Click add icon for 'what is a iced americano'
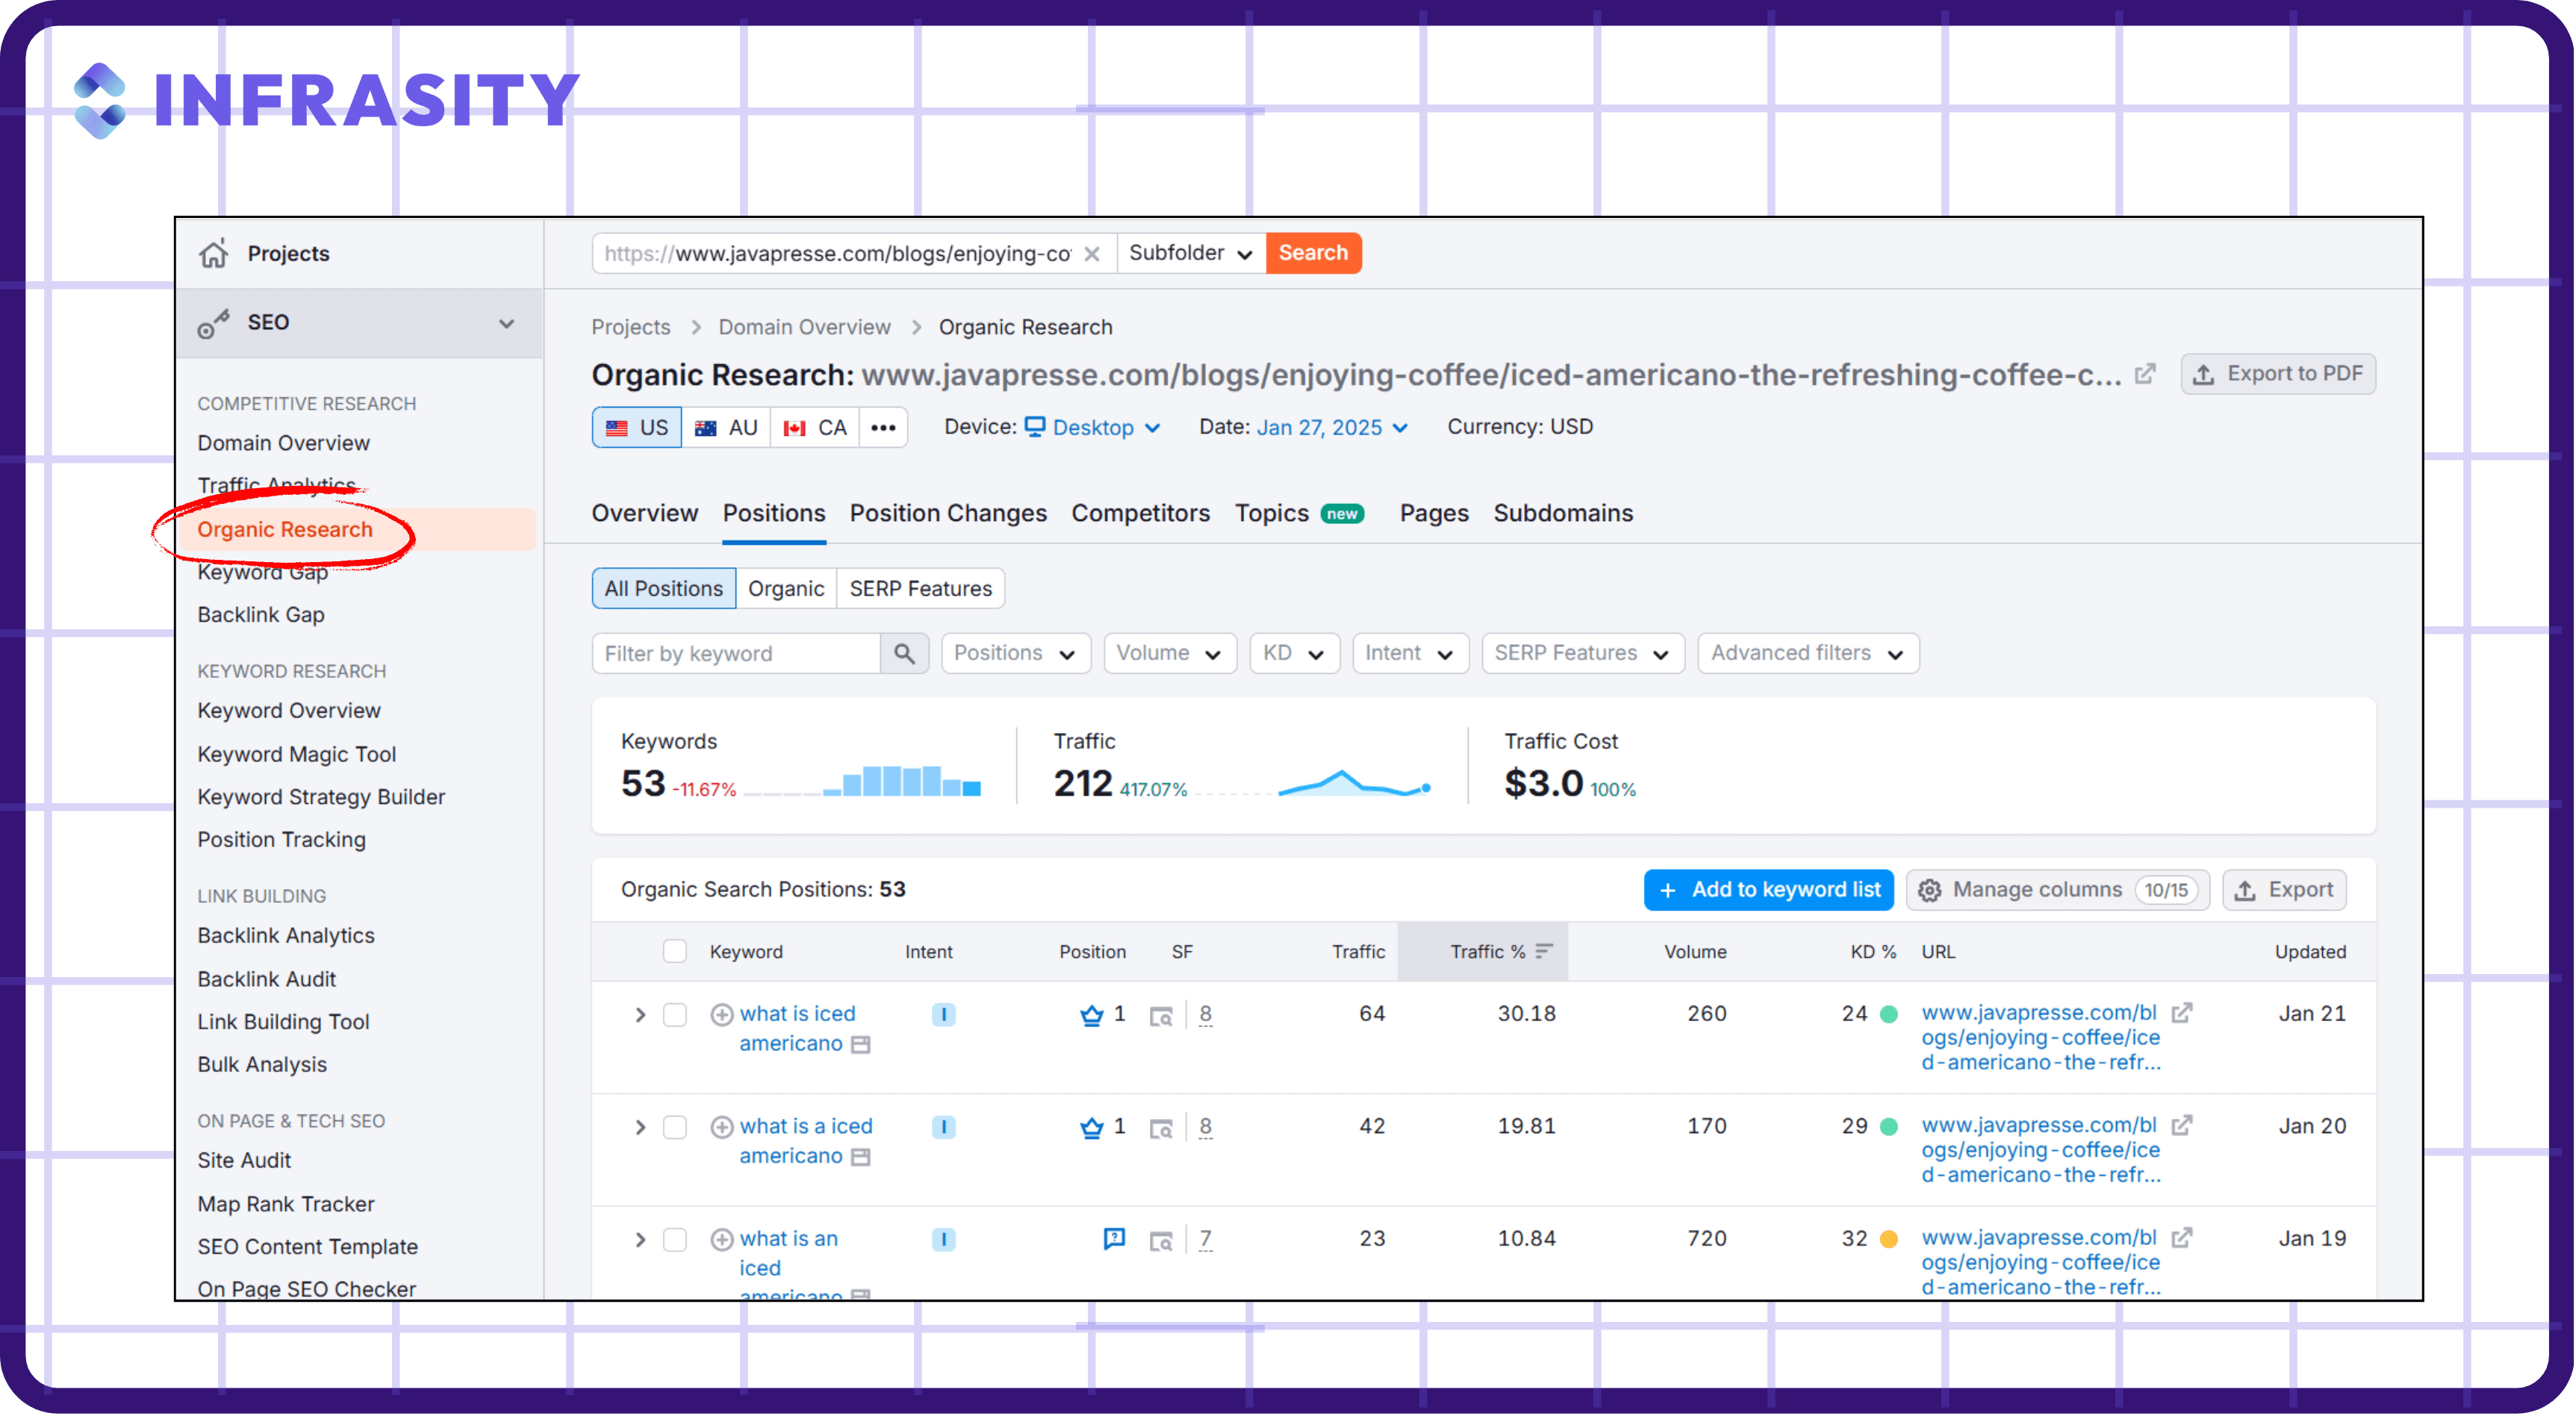This screenshot has width=2576, height=1416. pos(722,1128)
